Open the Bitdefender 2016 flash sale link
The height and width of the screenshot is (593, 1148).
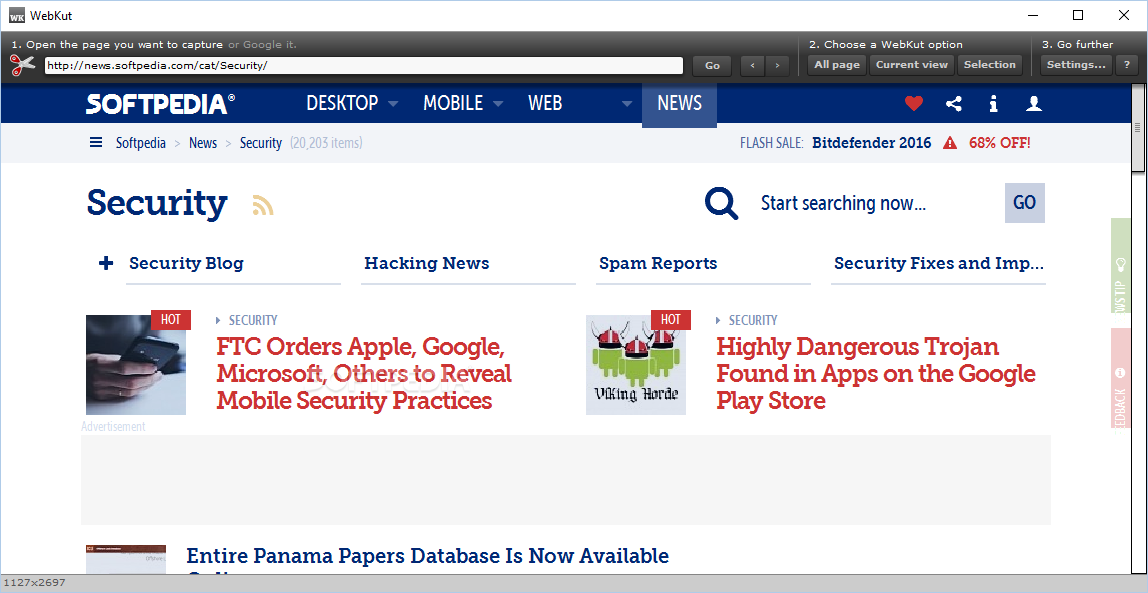(x=871, y=143)
